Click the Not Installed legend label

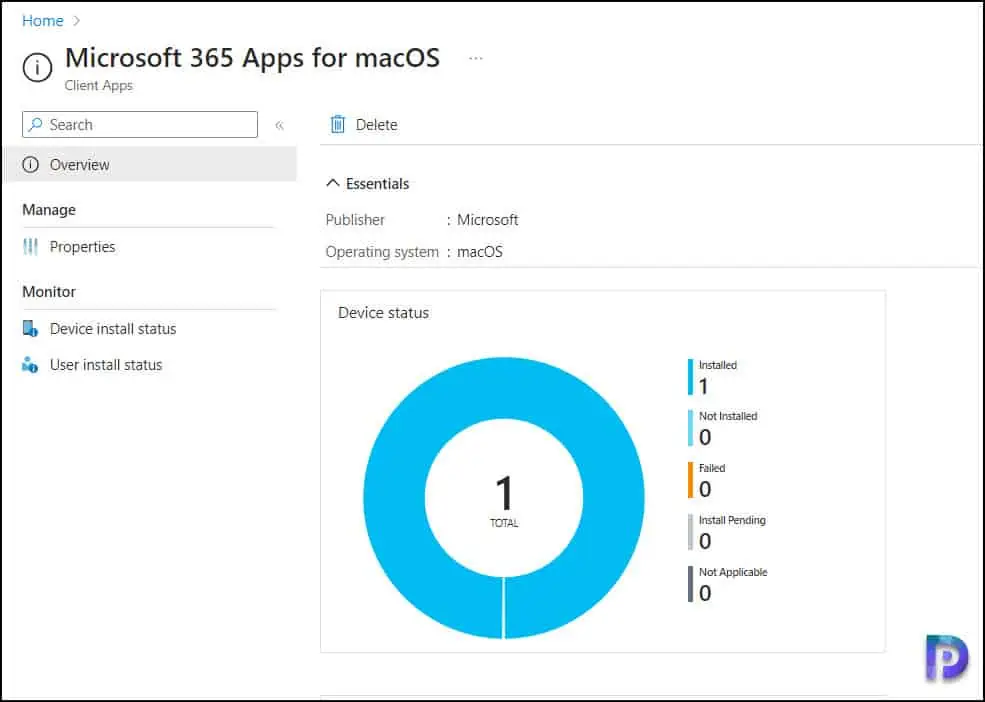coord(728,417)
